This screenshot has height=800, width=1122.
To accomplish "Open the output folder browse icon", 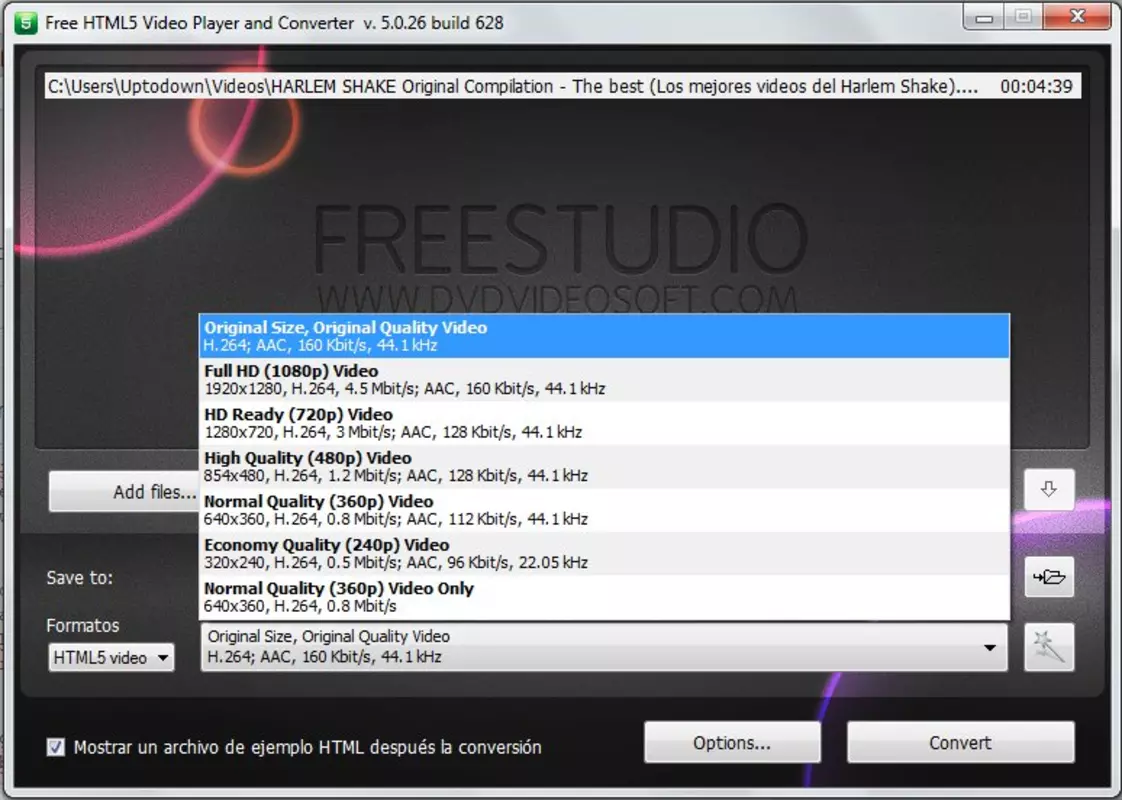I will tap(1049, 577).
